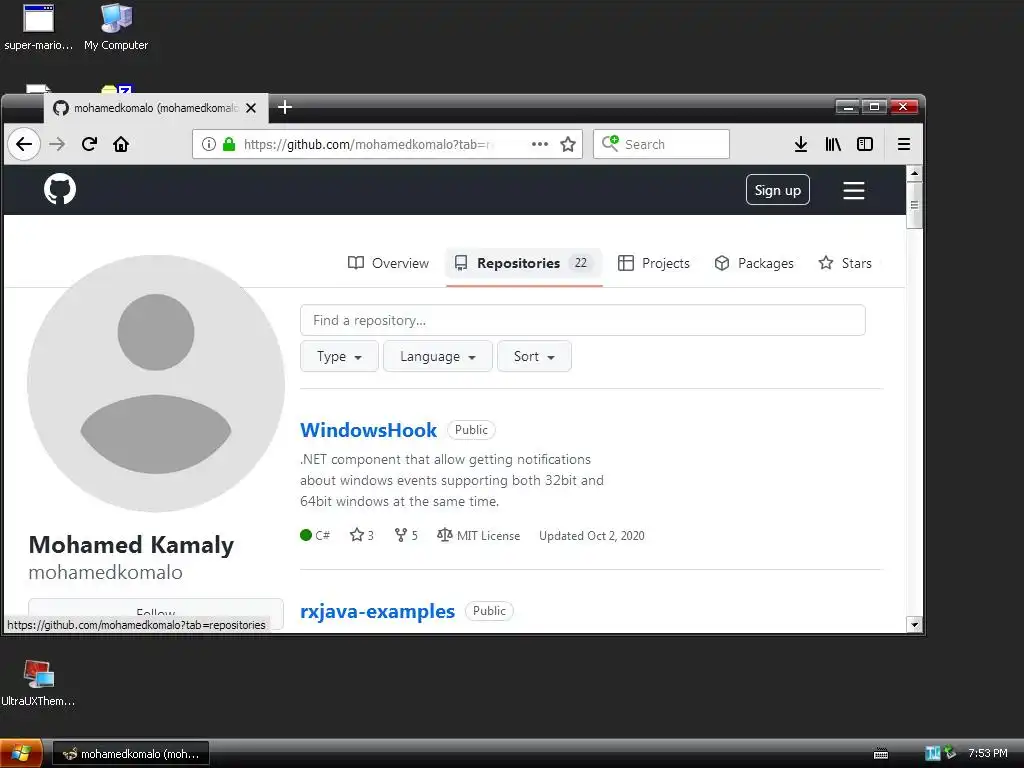Switch to the Stars tab
Viewport: 1024px width, 768px height.
(845, 263)
